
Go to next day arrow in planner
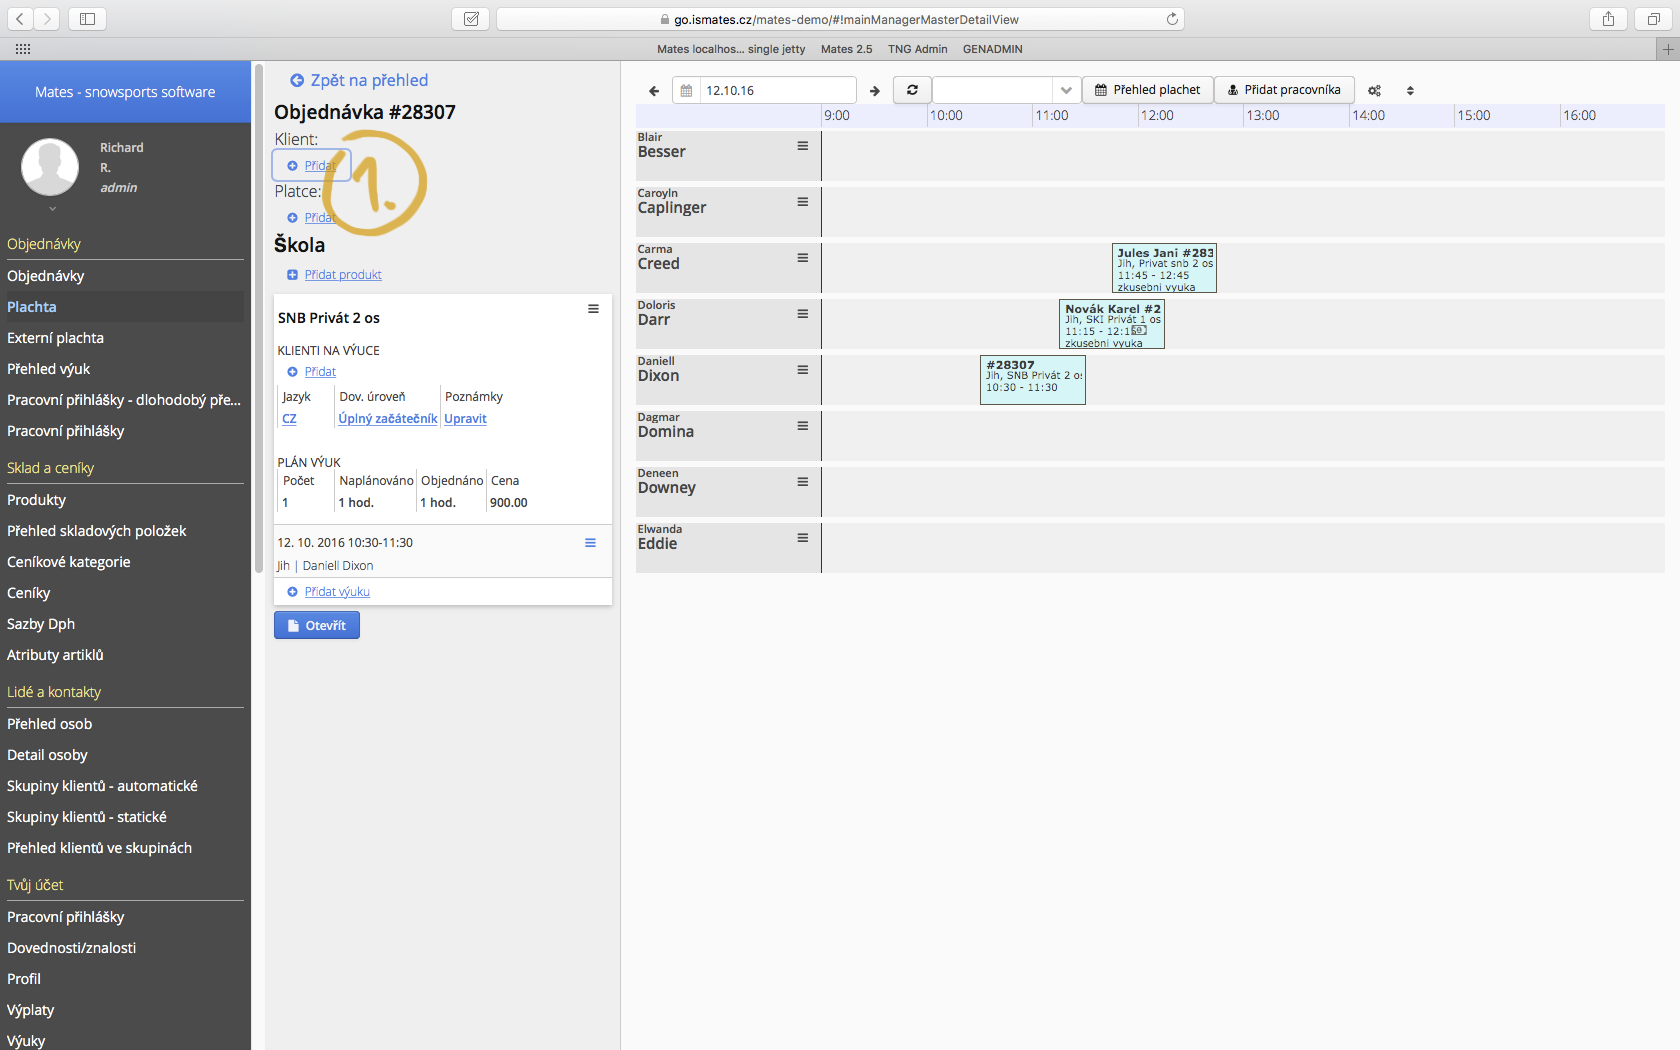click(x=875, y=91)
